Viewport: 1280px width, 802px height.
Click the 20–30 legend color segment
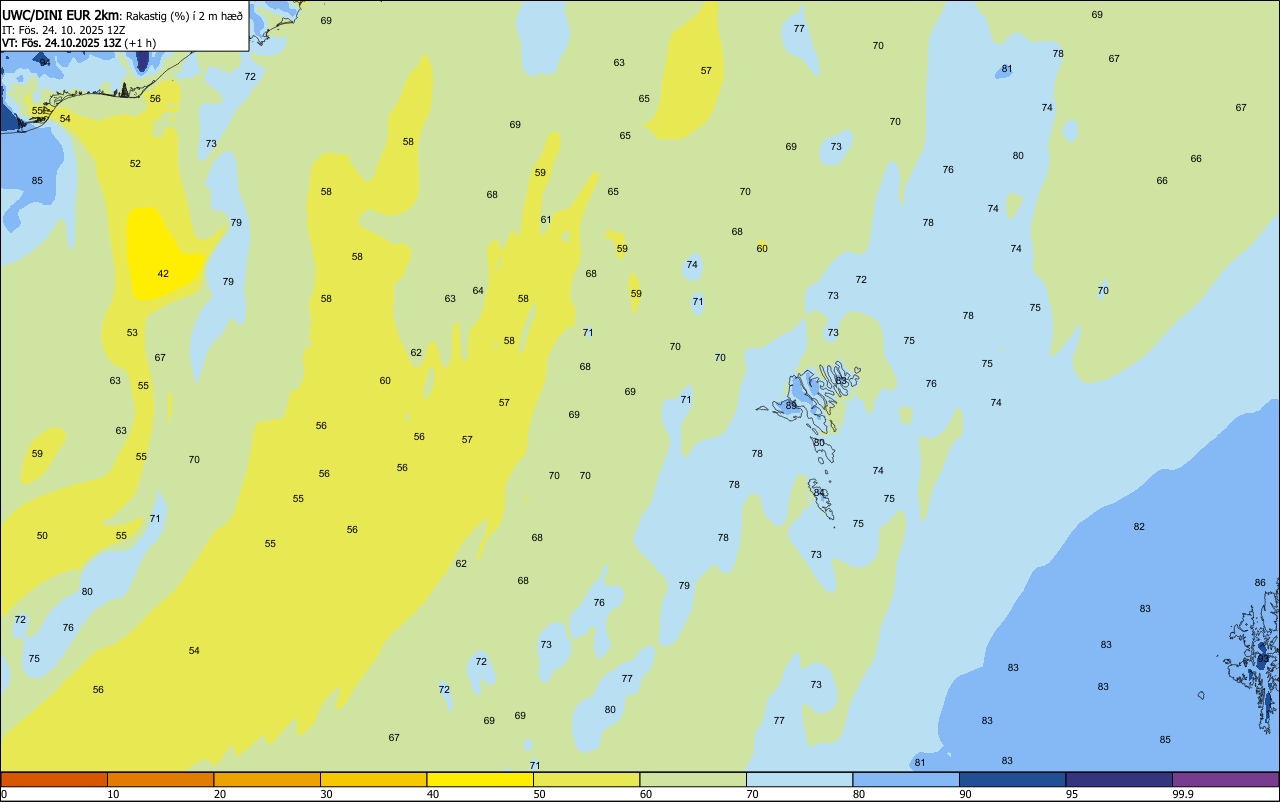pos(267,779)
